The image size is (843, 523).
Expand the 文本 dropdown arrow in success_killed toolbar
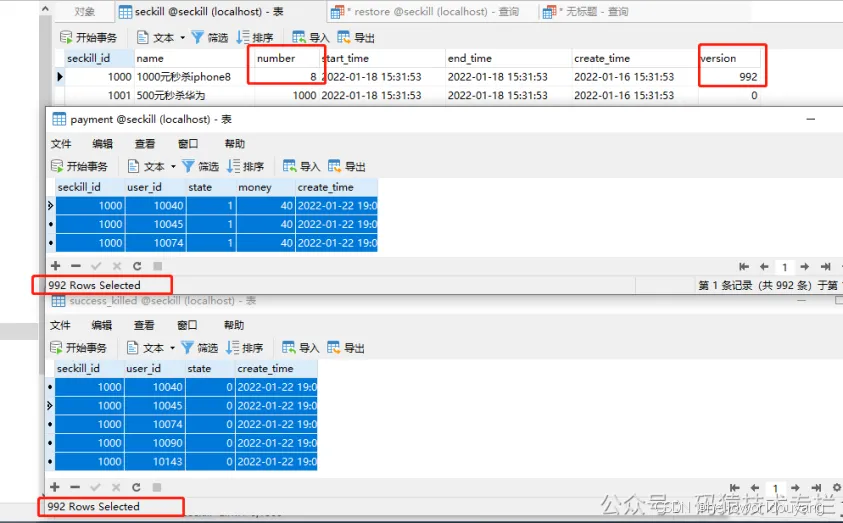(173, 348)
